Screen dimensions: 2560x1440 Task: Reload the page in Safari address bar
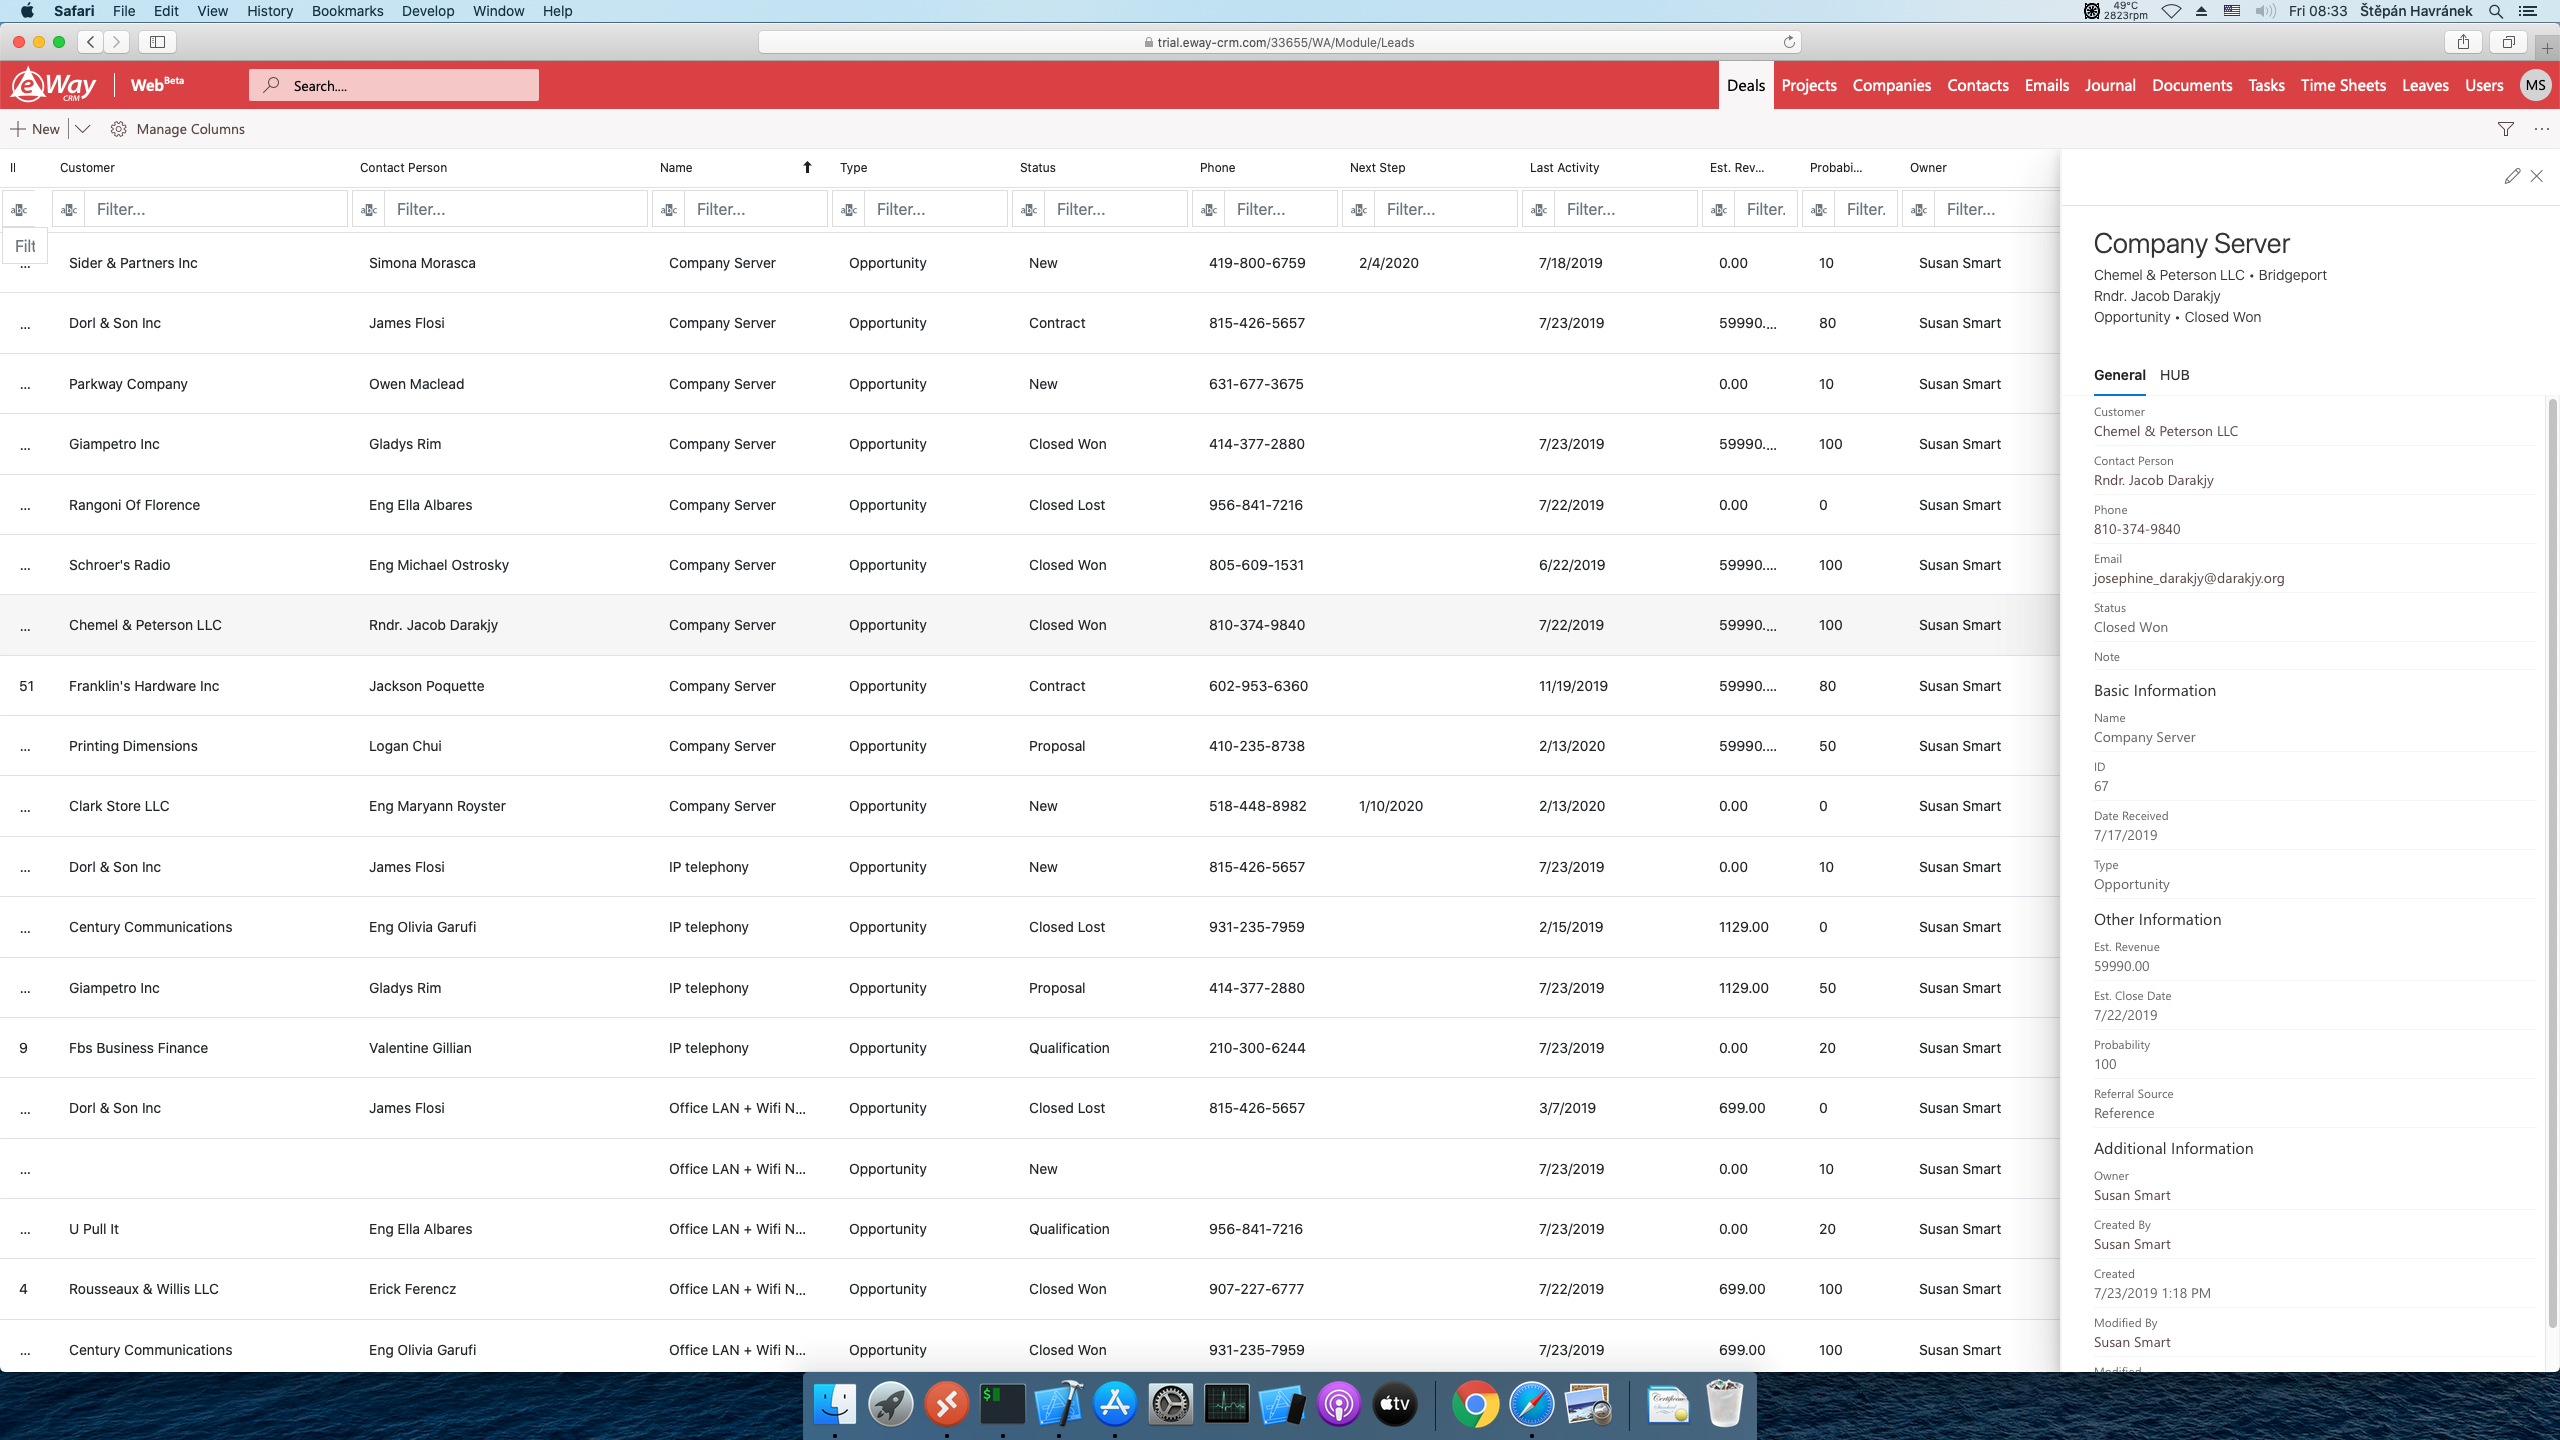click(1789, 42)
